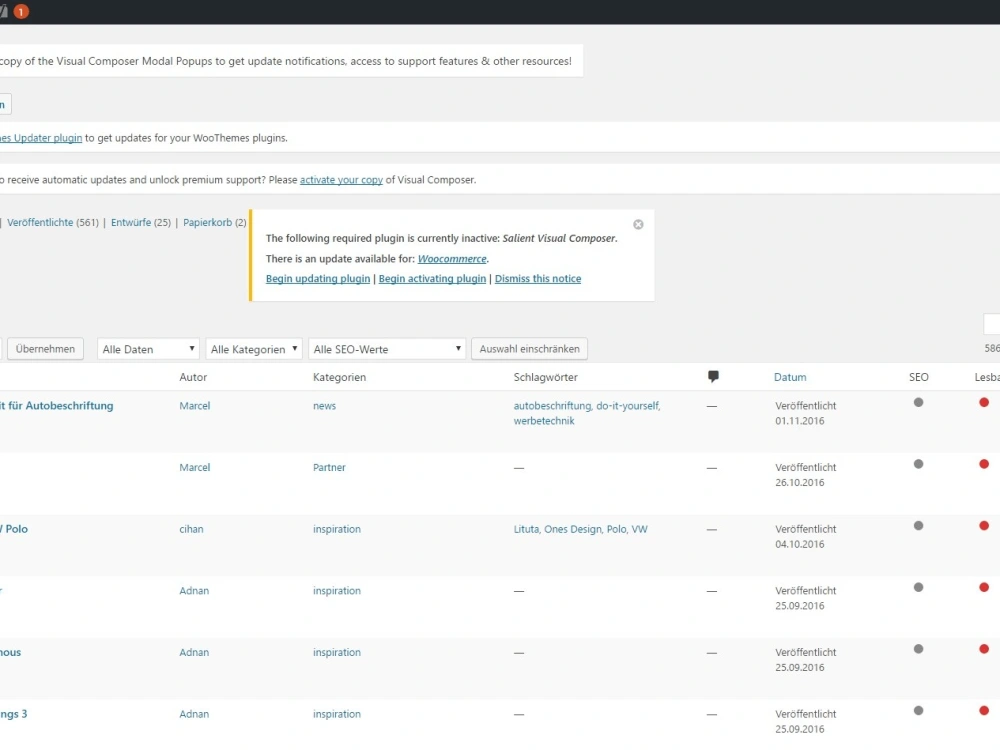Open the Updater plugin link
This screenshot has height=750, width=1000.
pos(41,138)
